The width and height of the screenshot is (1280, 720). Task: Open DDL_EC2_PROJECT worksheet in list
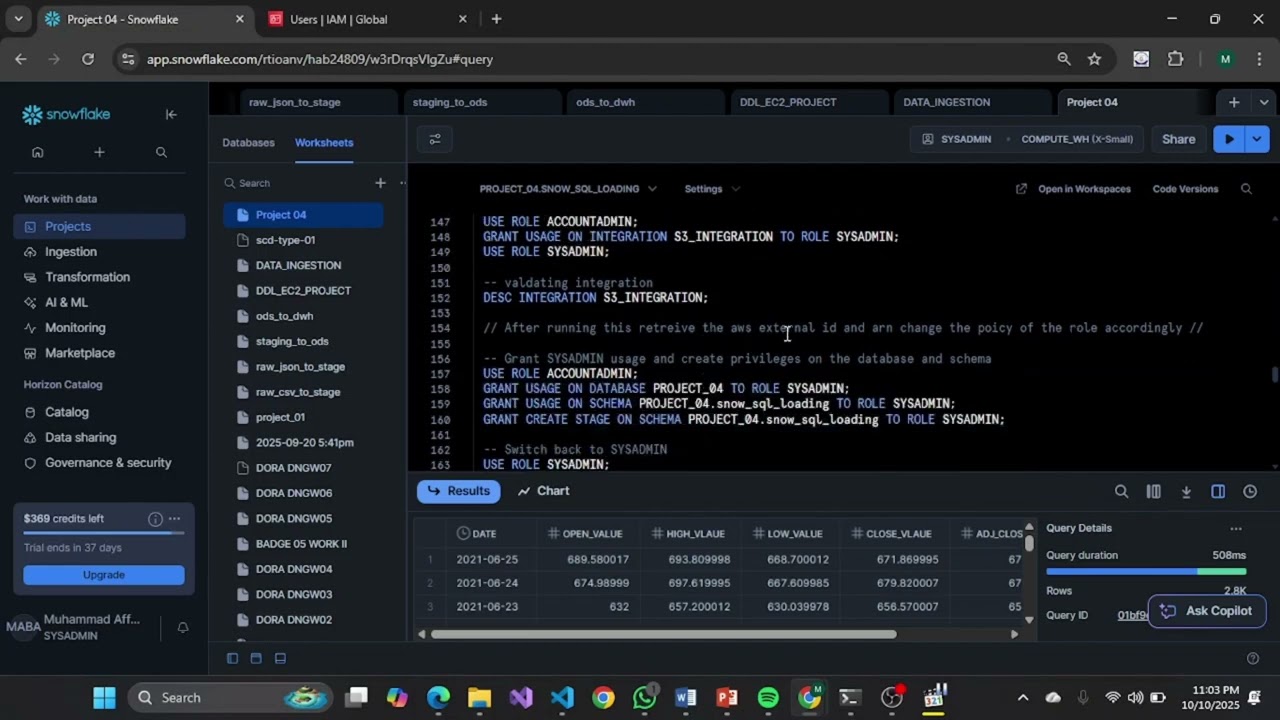tap(303, 291)
